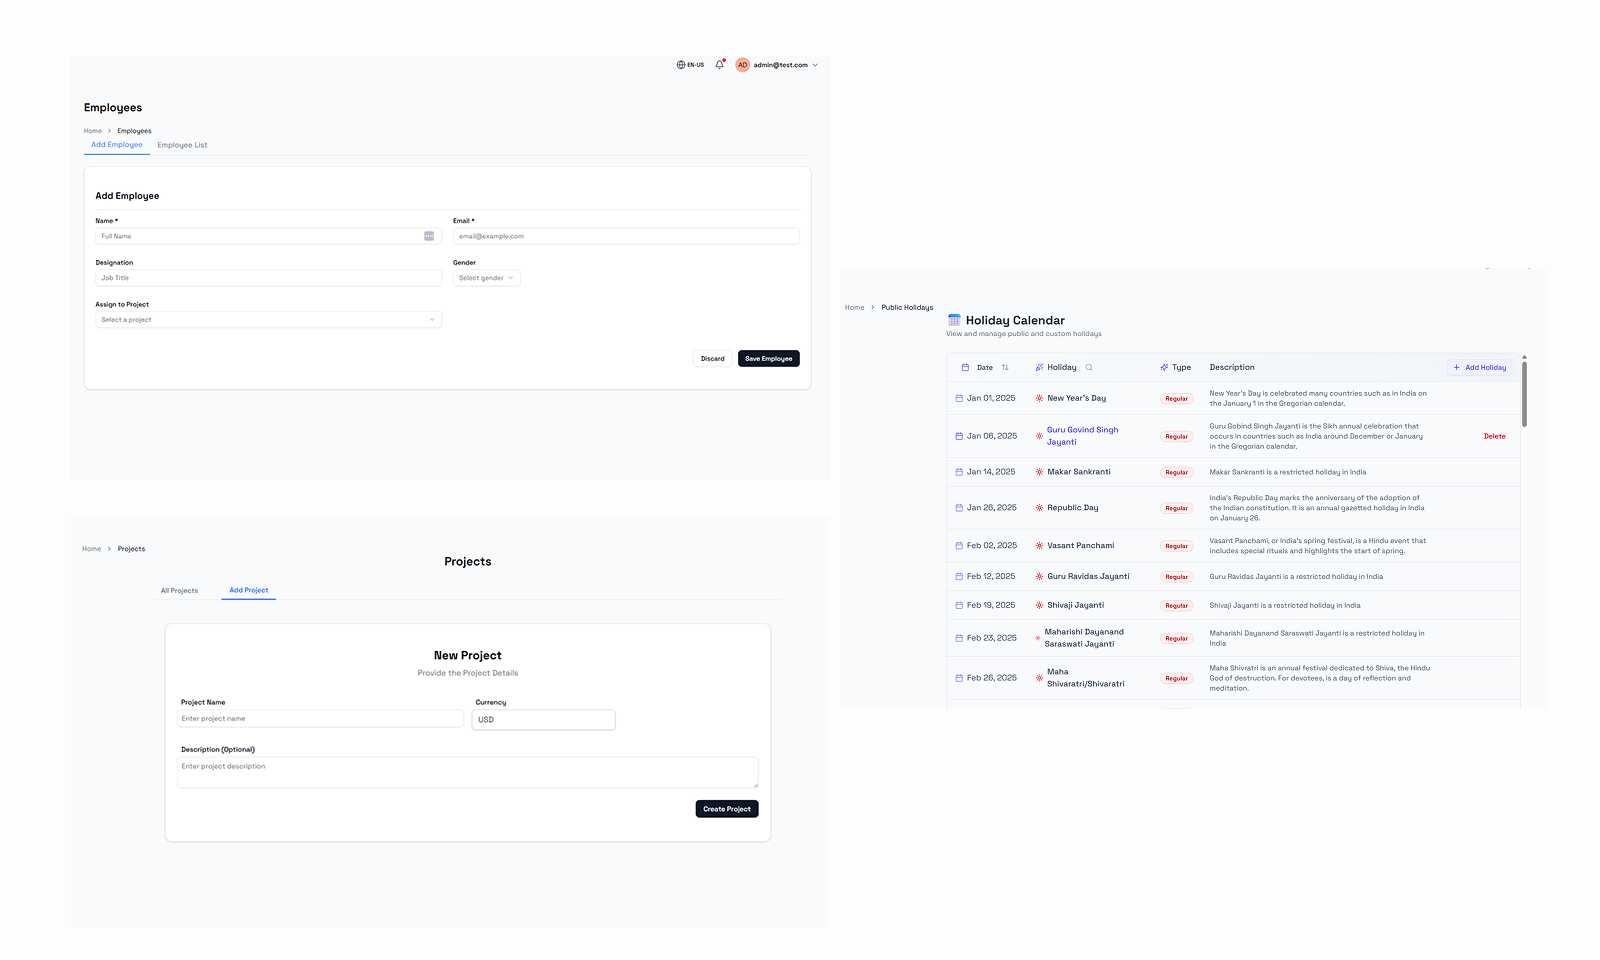Expand the Select a project dropdown
Screen dimensions: 1600x960
[267, 319]
